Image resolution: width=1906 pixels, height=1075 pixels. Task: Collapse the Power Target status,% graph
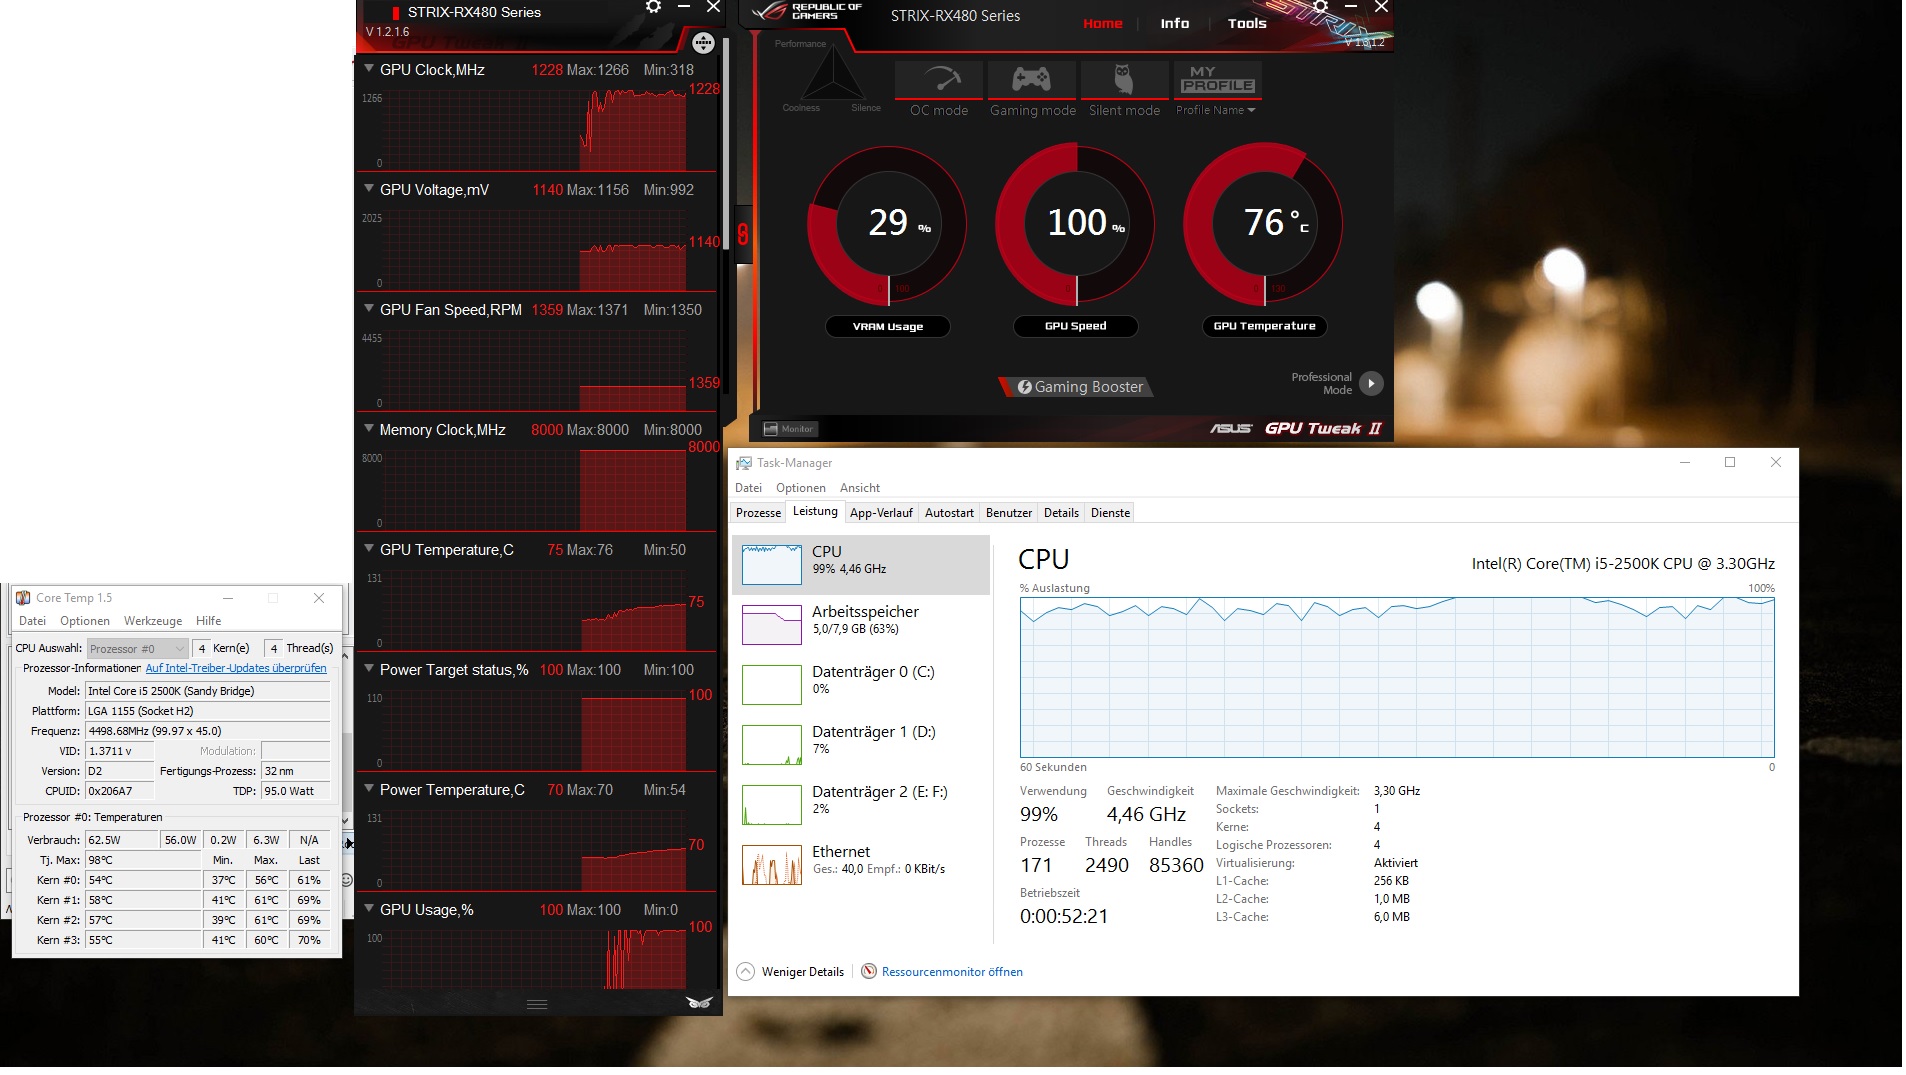coord(370,669)
